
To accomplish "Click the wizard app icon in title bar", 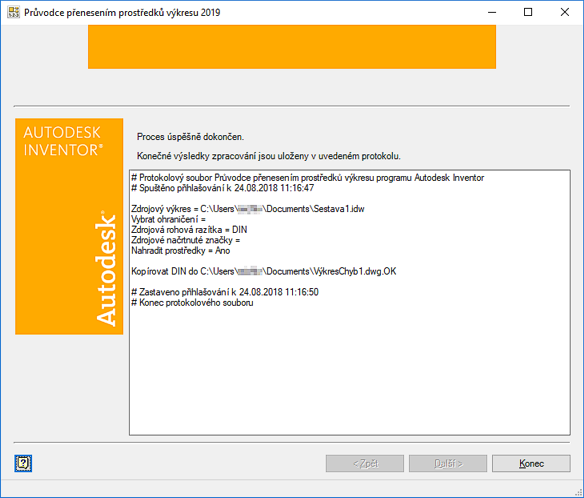I will click(13, 12).
